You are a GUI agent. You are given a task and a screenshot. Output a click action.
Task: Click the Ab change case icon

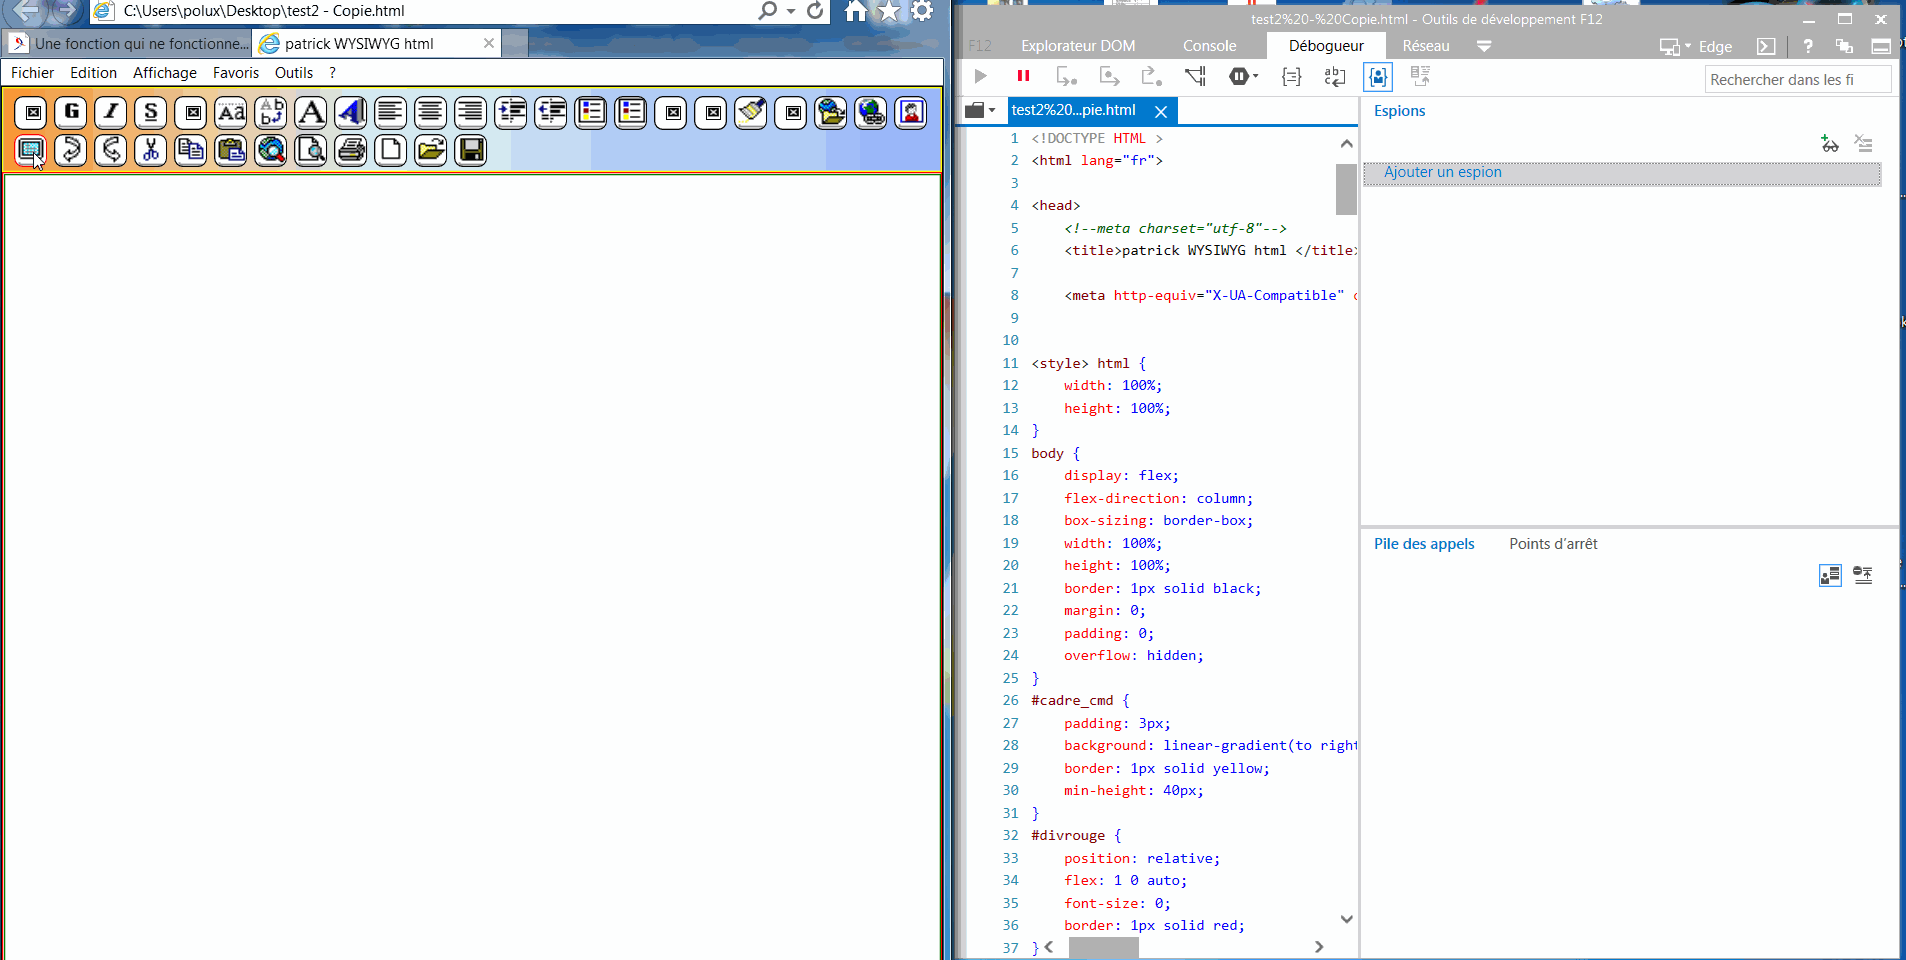point(271,112)
